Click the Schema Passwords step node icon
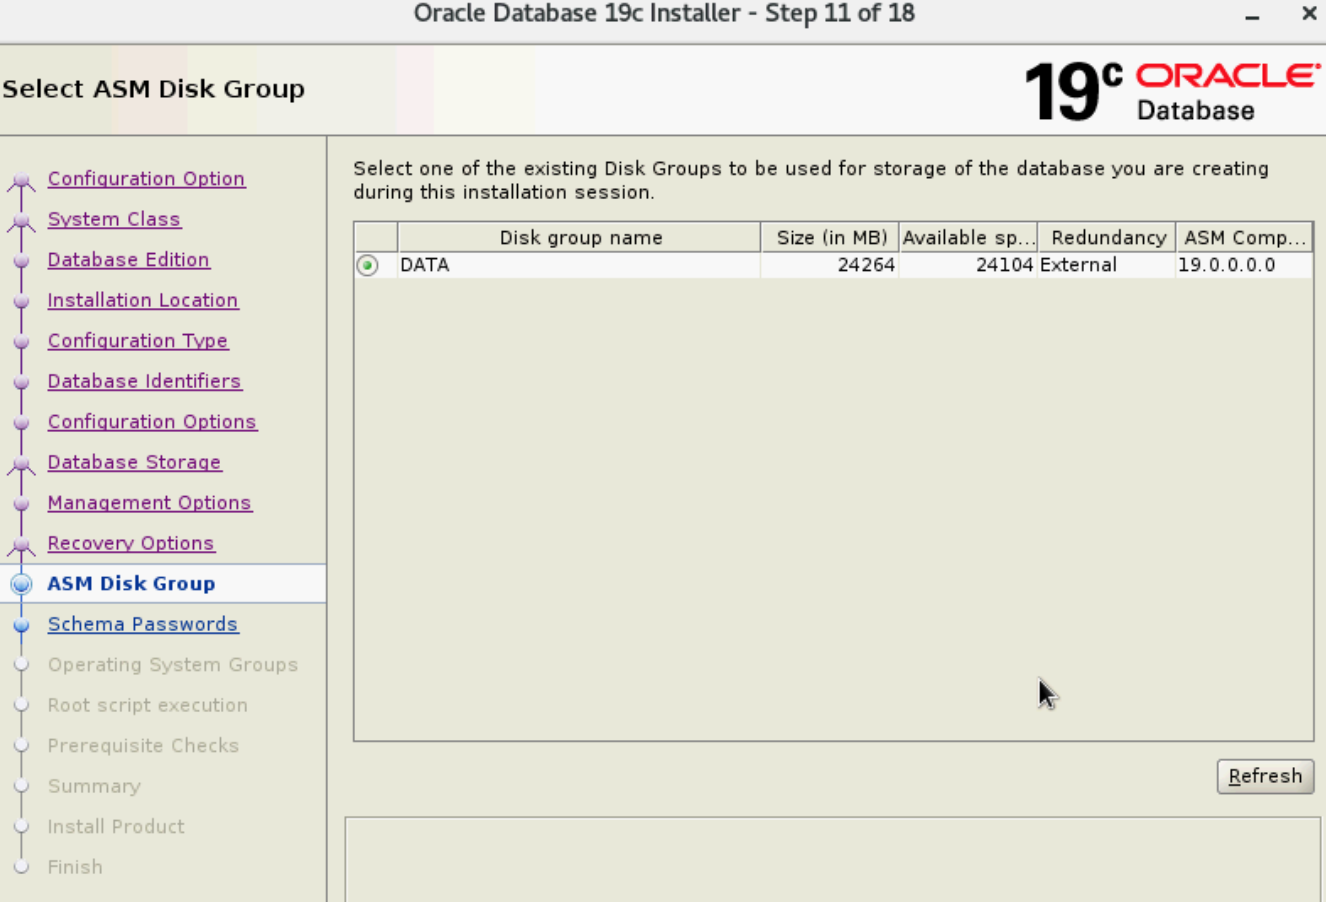Image resolution: width=1326 pixels, height=902 pixels. click(x=21, y=625)
